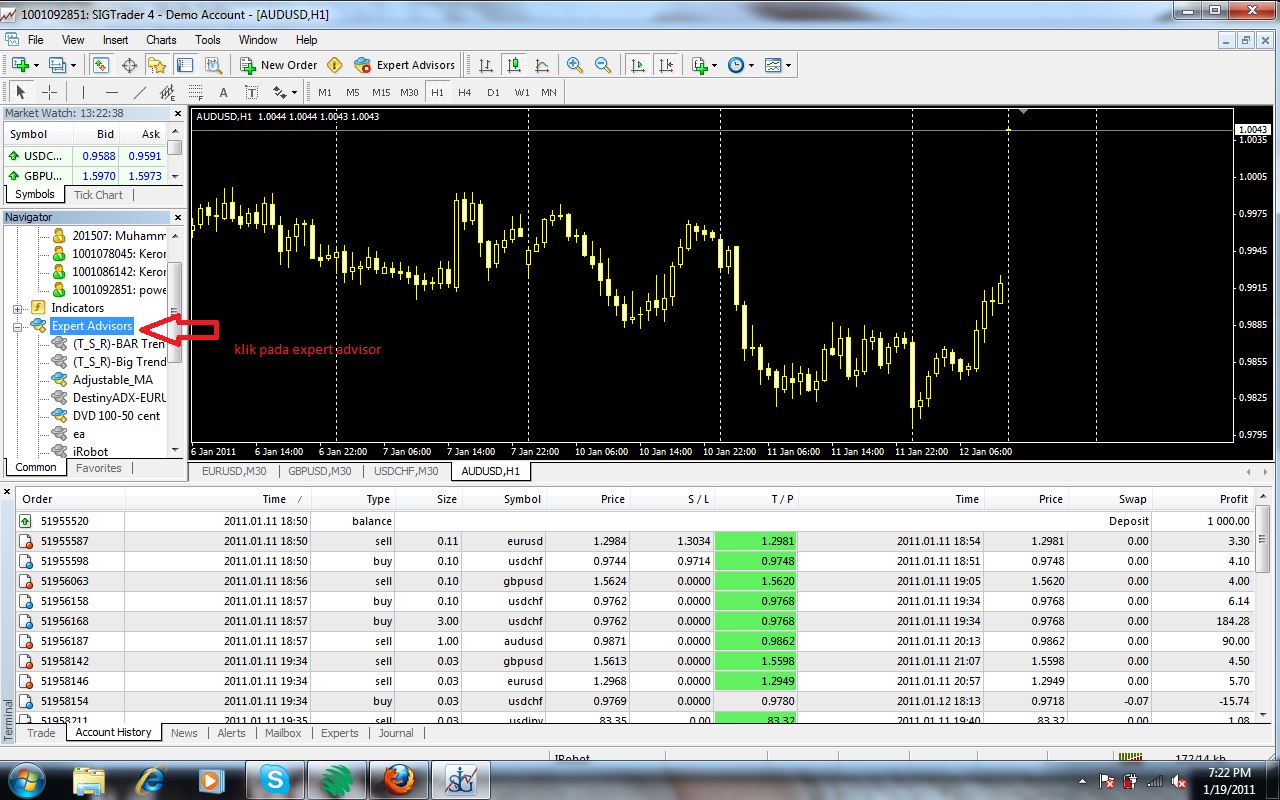Expand the Indicators tree node

tap(17, 308)
